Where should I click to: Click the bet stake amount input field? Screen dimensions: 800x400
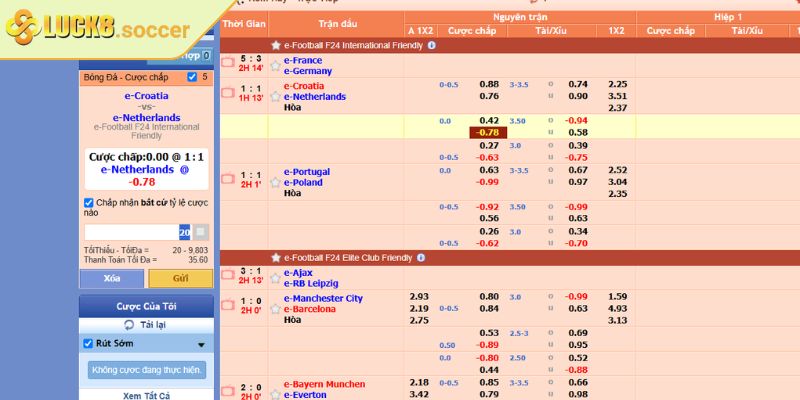click(130, 232)
